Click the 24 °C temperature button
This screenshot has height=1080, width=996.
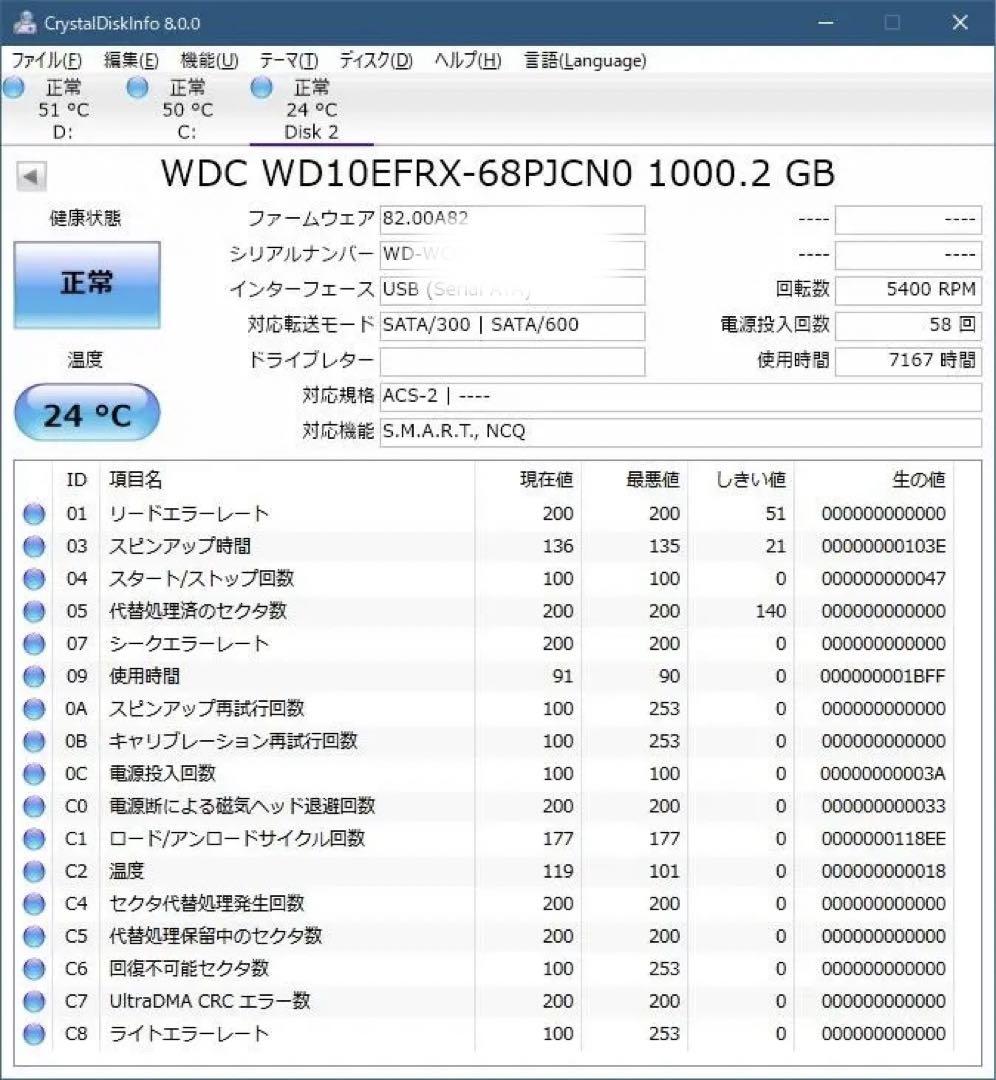point(87,413)
